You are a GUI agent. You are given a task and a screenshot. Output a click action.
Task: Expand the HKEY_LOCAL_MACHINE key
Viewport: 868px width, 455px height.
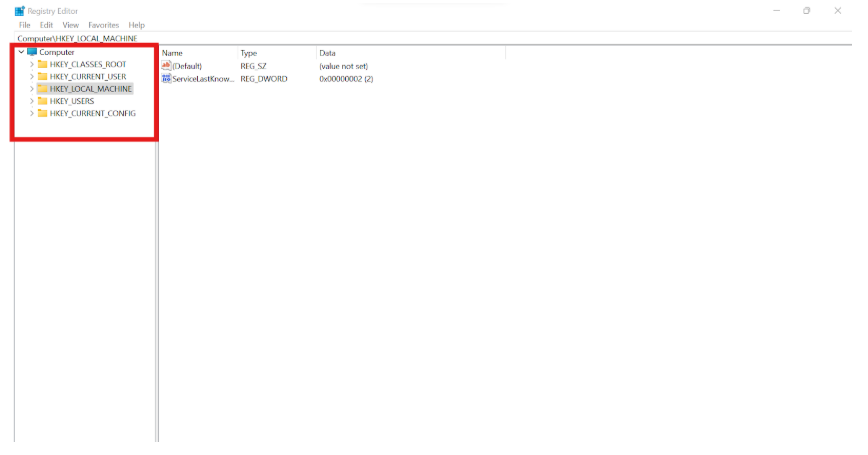[32, 89]
